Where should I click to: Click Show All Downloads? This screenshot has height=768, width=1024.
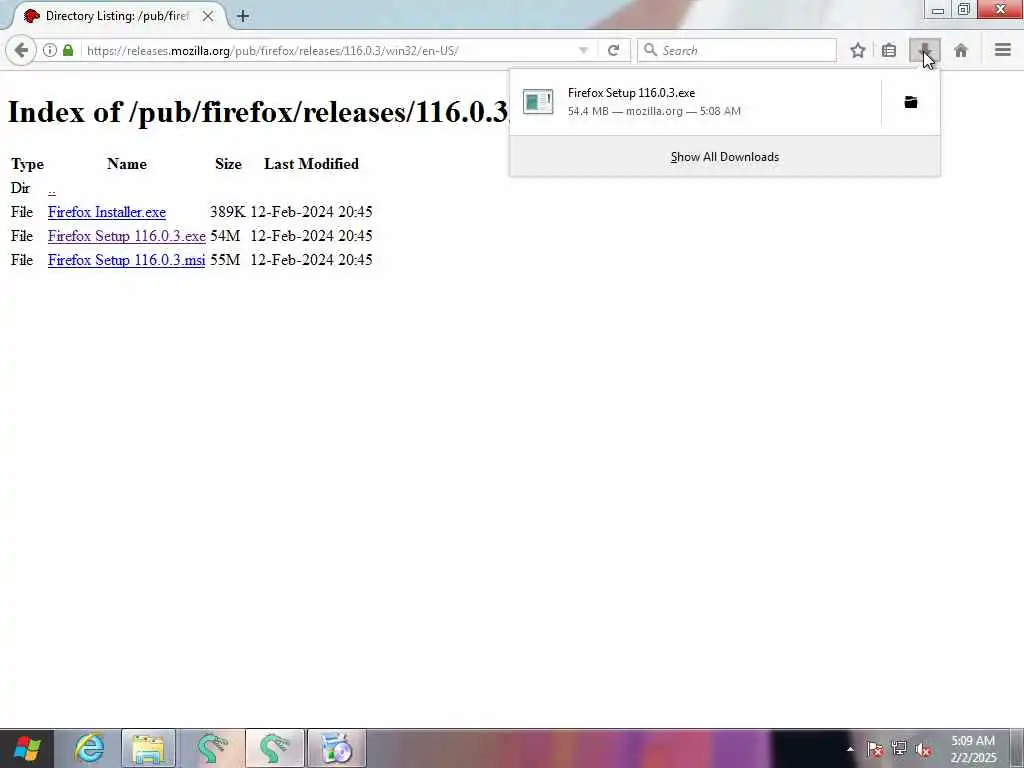[725, 157]
